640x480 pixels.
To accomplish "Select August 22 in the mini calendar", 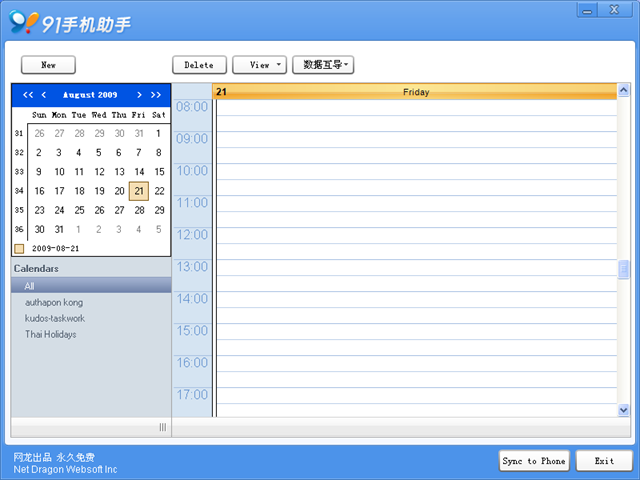I will tap(159, 191).
